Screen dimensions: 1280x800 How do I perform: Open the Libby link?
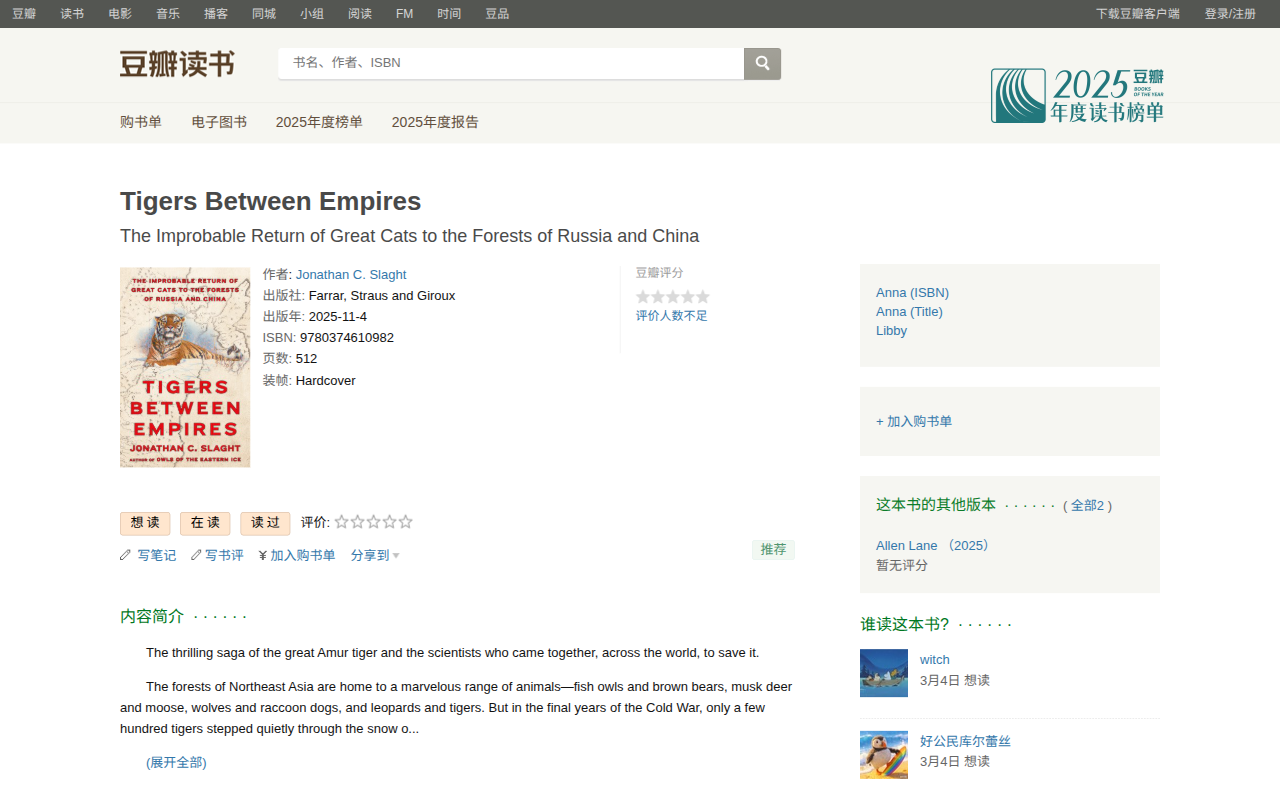click(891, 331)
